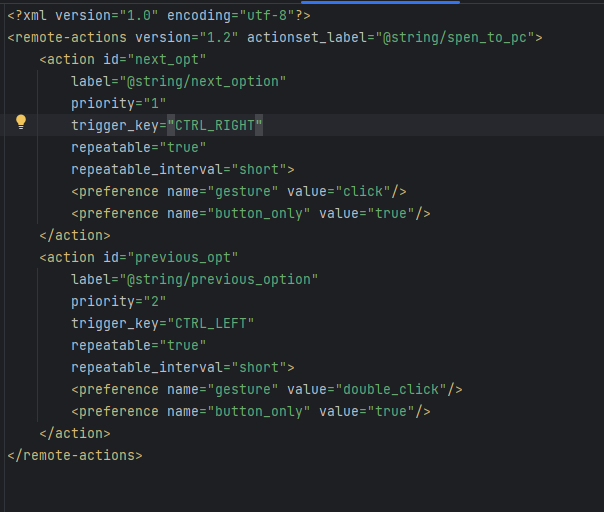Click the next_opt action id value
Image resolution: width=604 pixels, height=512 pixels.
(x=166, y=59)
